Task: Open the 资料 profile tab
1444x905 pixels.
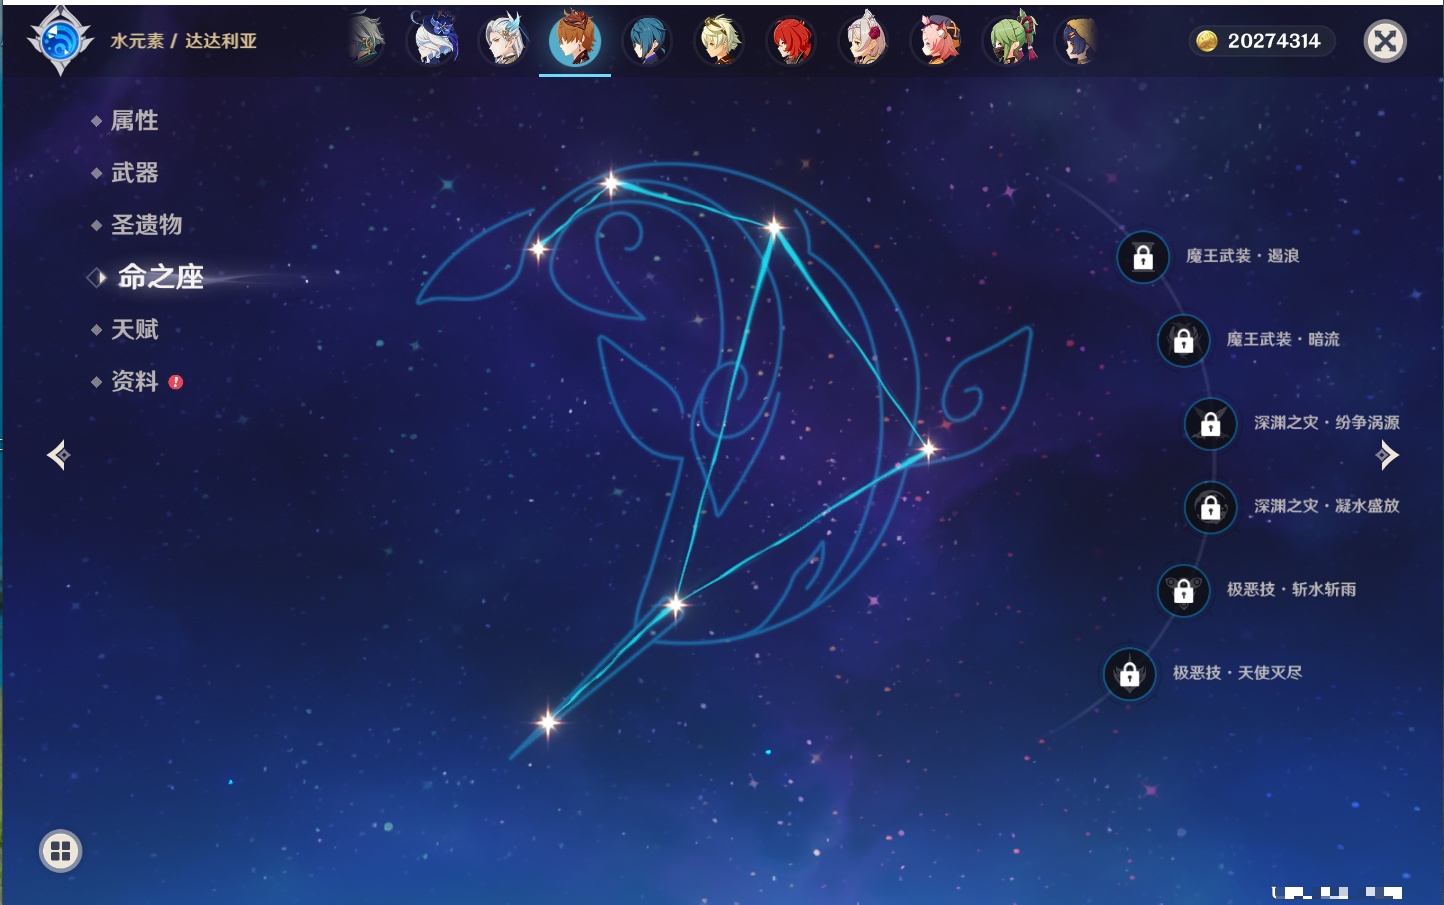Action: click(134, 381)
